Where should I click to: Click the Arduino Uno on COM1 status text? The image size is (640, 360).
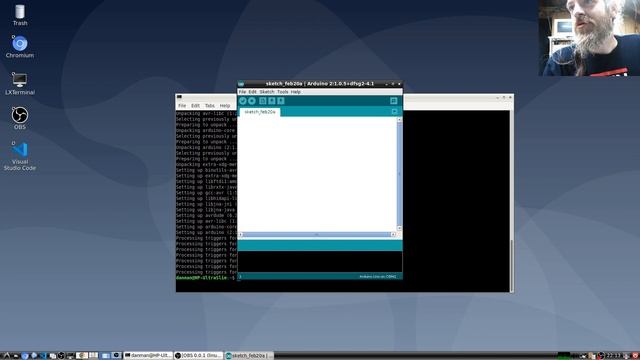378,277
